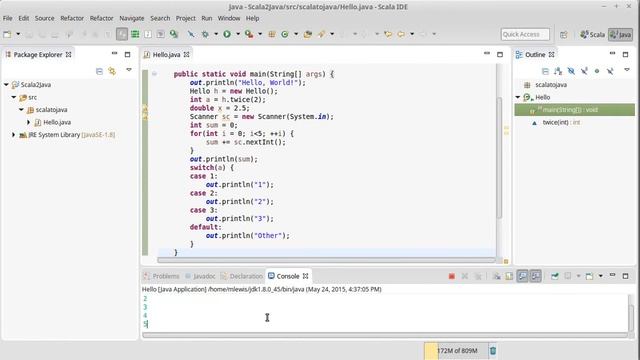Screen dimensions: 640x360
Task: Switch to the Declaration tab
Action: point(242,276)
